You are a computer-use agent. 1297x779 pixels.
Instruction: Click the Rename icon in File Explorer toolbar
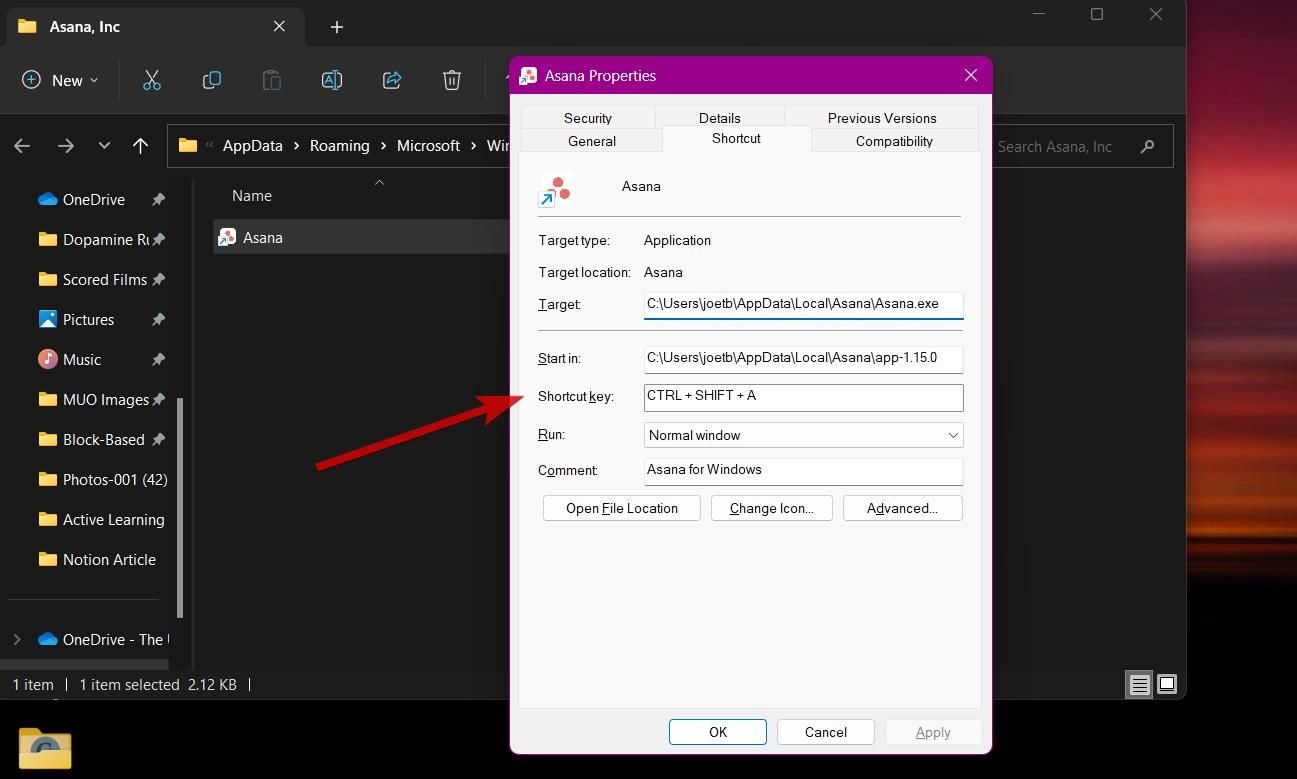(x=332, y=80)
